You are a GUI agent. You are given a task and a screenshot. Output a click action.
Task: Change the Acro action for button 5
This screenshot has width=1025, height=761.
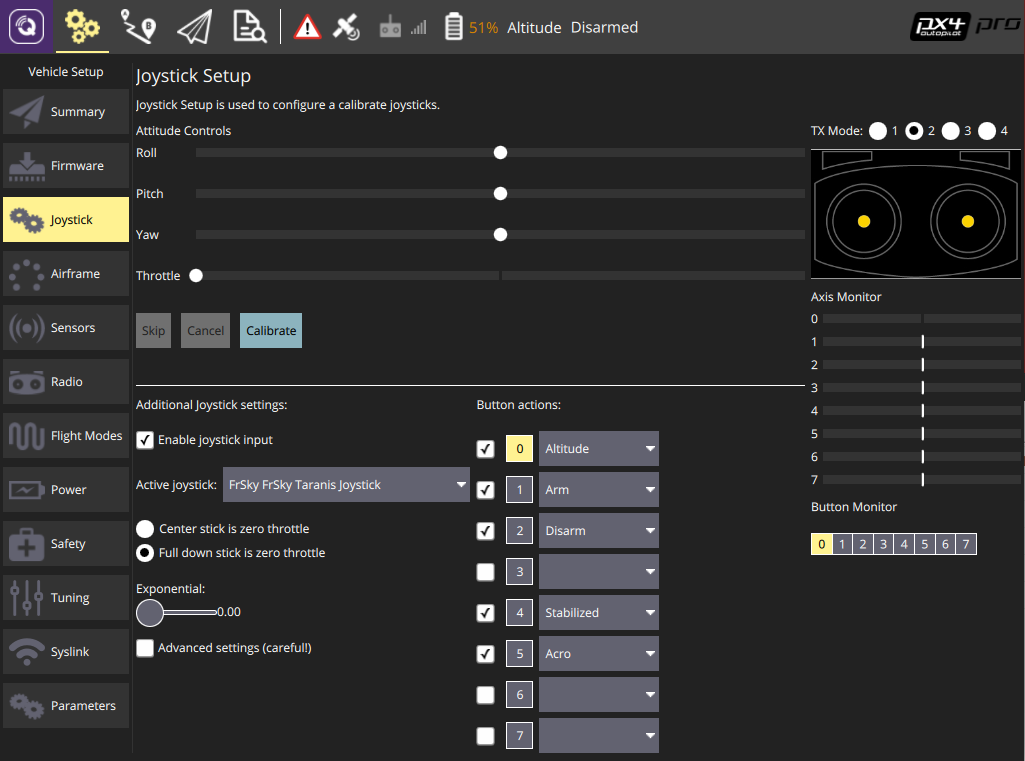pyautogui.click(x=598, y=653)
